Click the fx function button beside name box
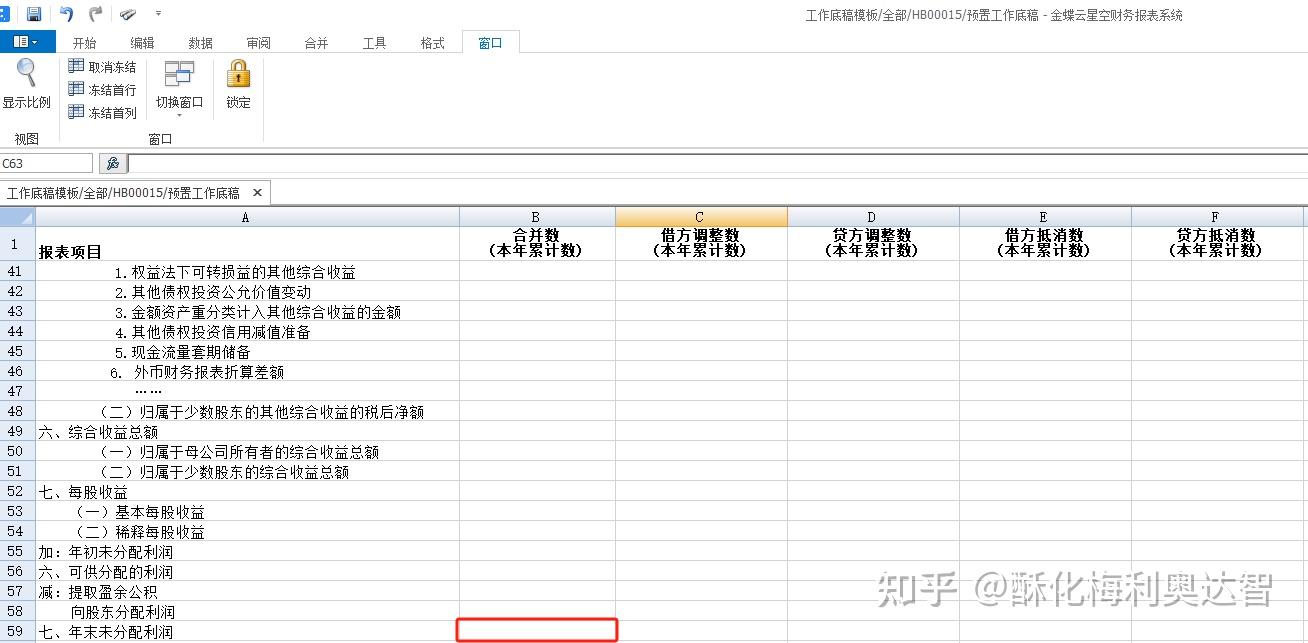Viewport: 1308px width, 643px height. coord(113,162)
